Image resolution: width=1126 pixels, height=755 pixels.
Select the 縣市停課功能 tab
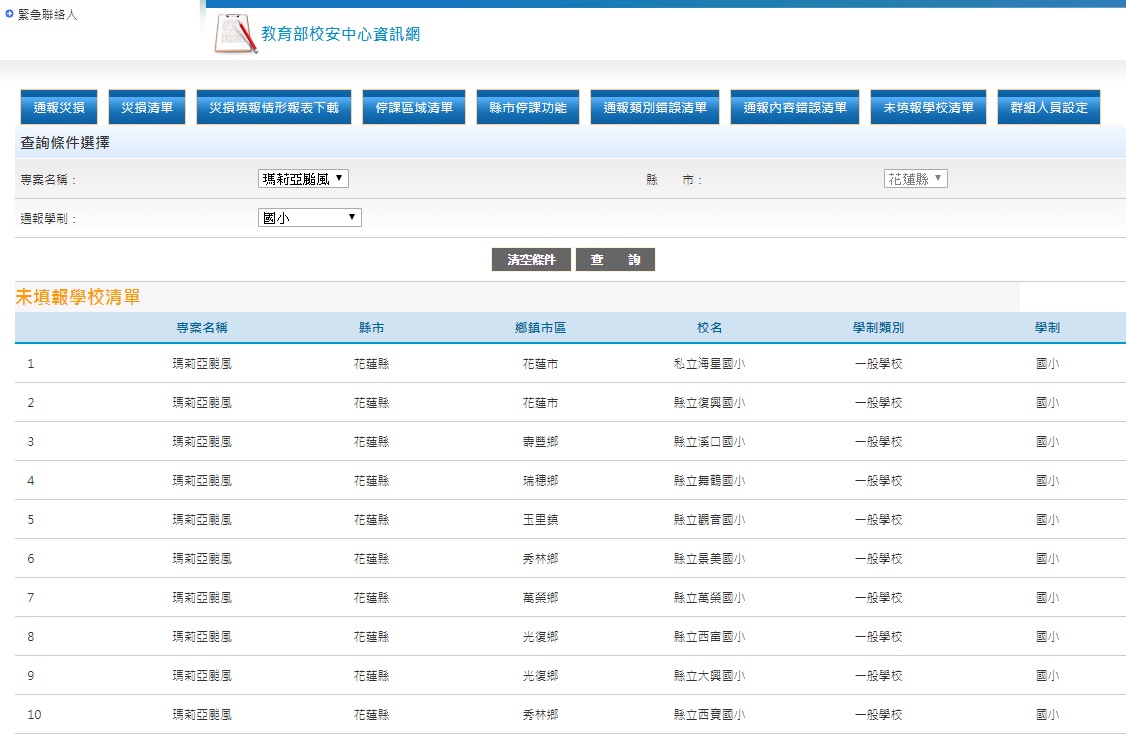pyautogui.click(x=527, y=108)
